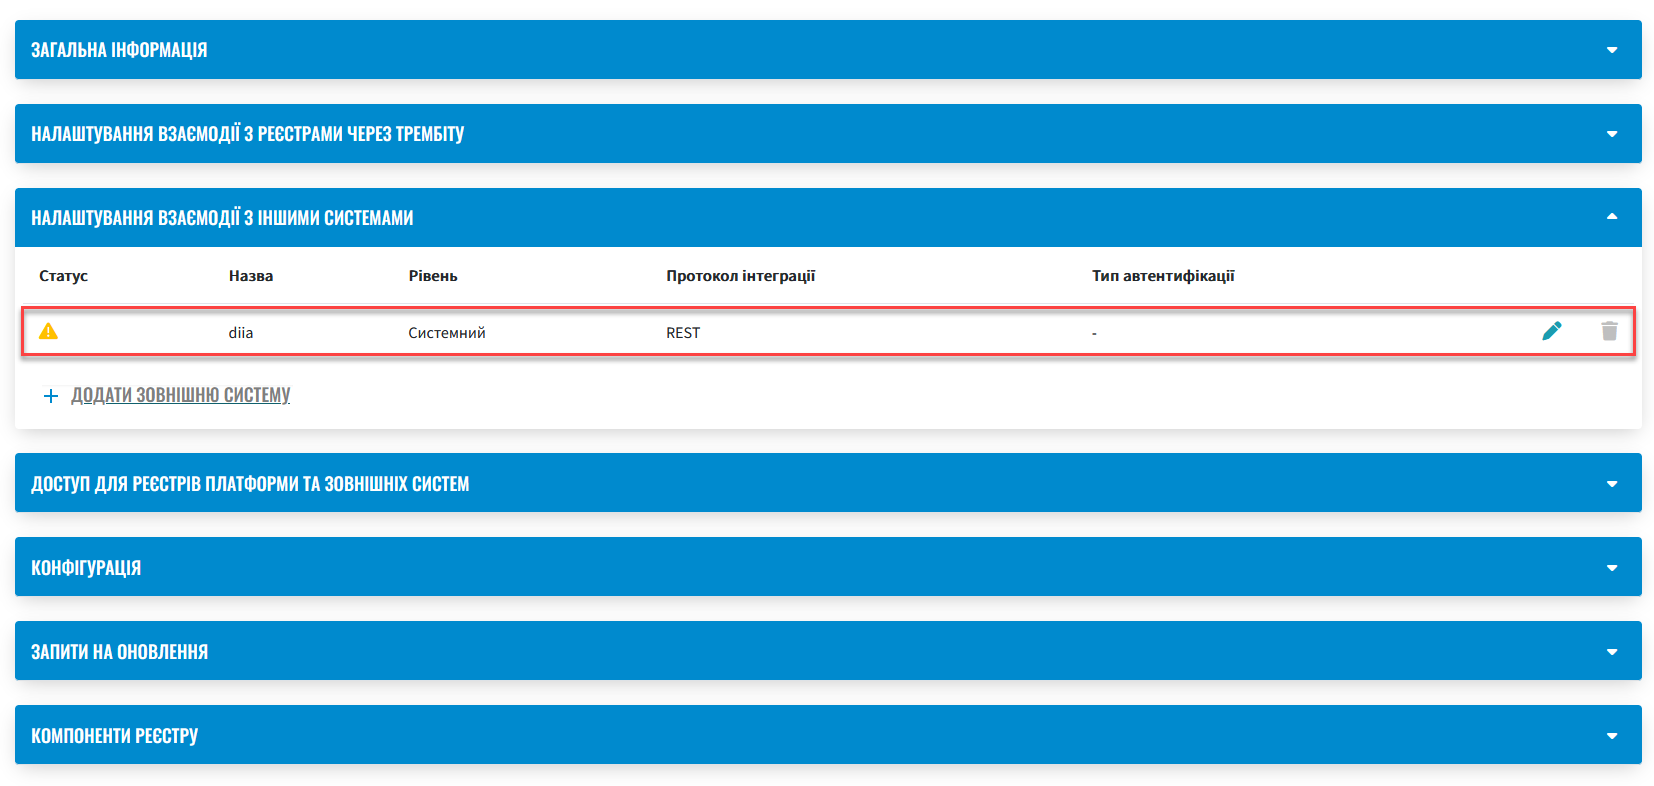1654x786 pixels.
Task: Open the НАЛАШТУВАННЯ ВЗАЄМОДІЇ З РЕЄСТРАМИ ЧЕРЕЗ ТРЕМБІТУ title
Action: pos(248,134)
